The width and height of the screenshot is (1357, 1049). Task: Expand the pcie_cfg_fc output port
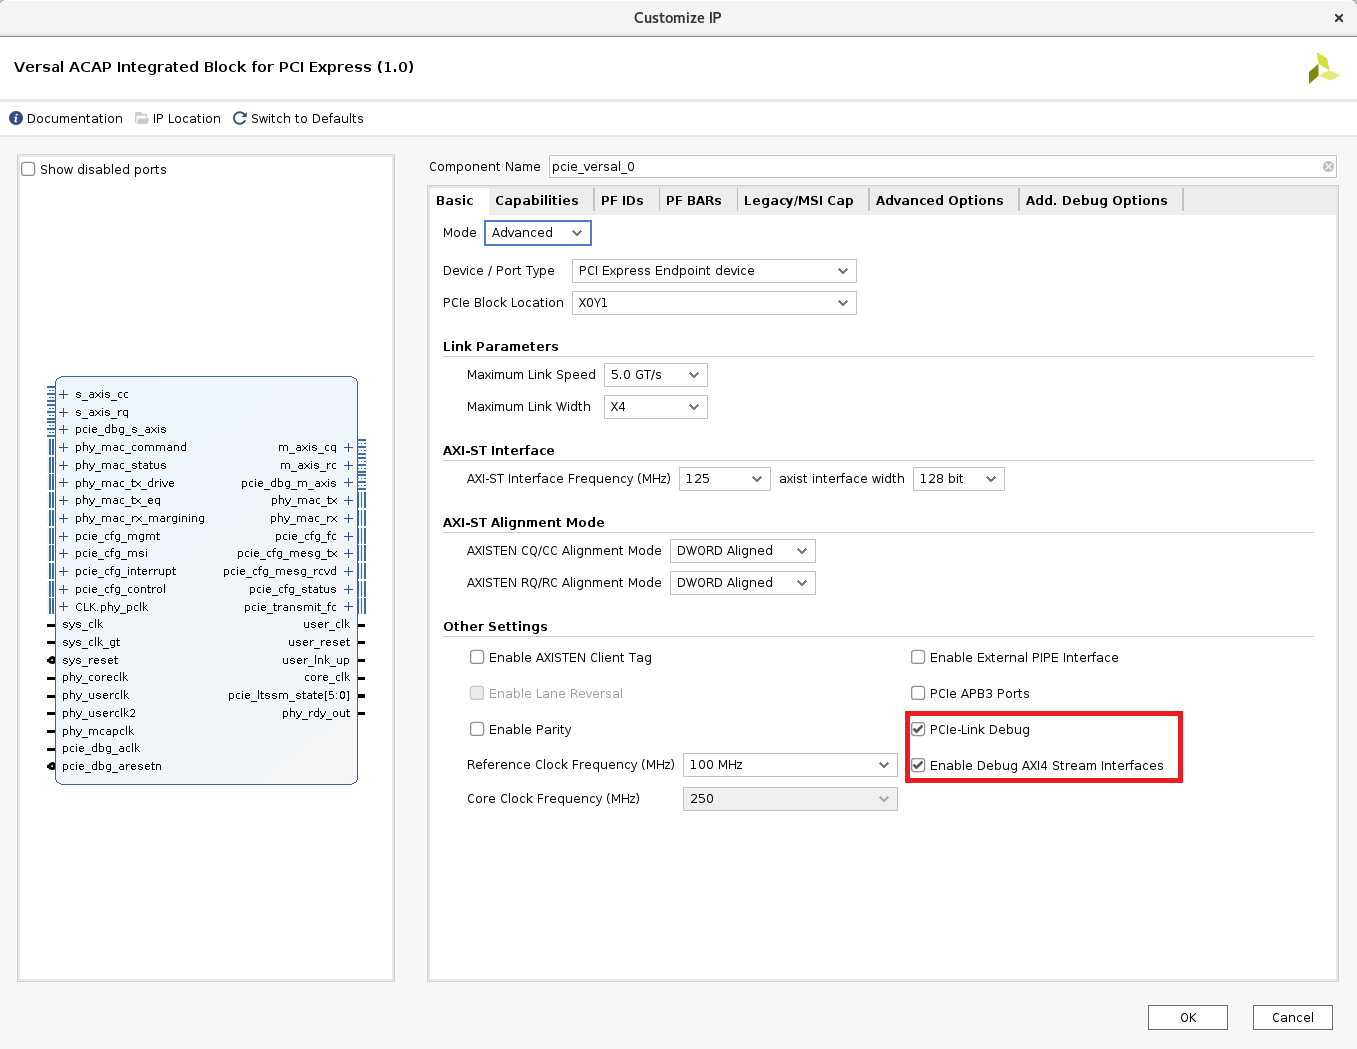(348, 537)
